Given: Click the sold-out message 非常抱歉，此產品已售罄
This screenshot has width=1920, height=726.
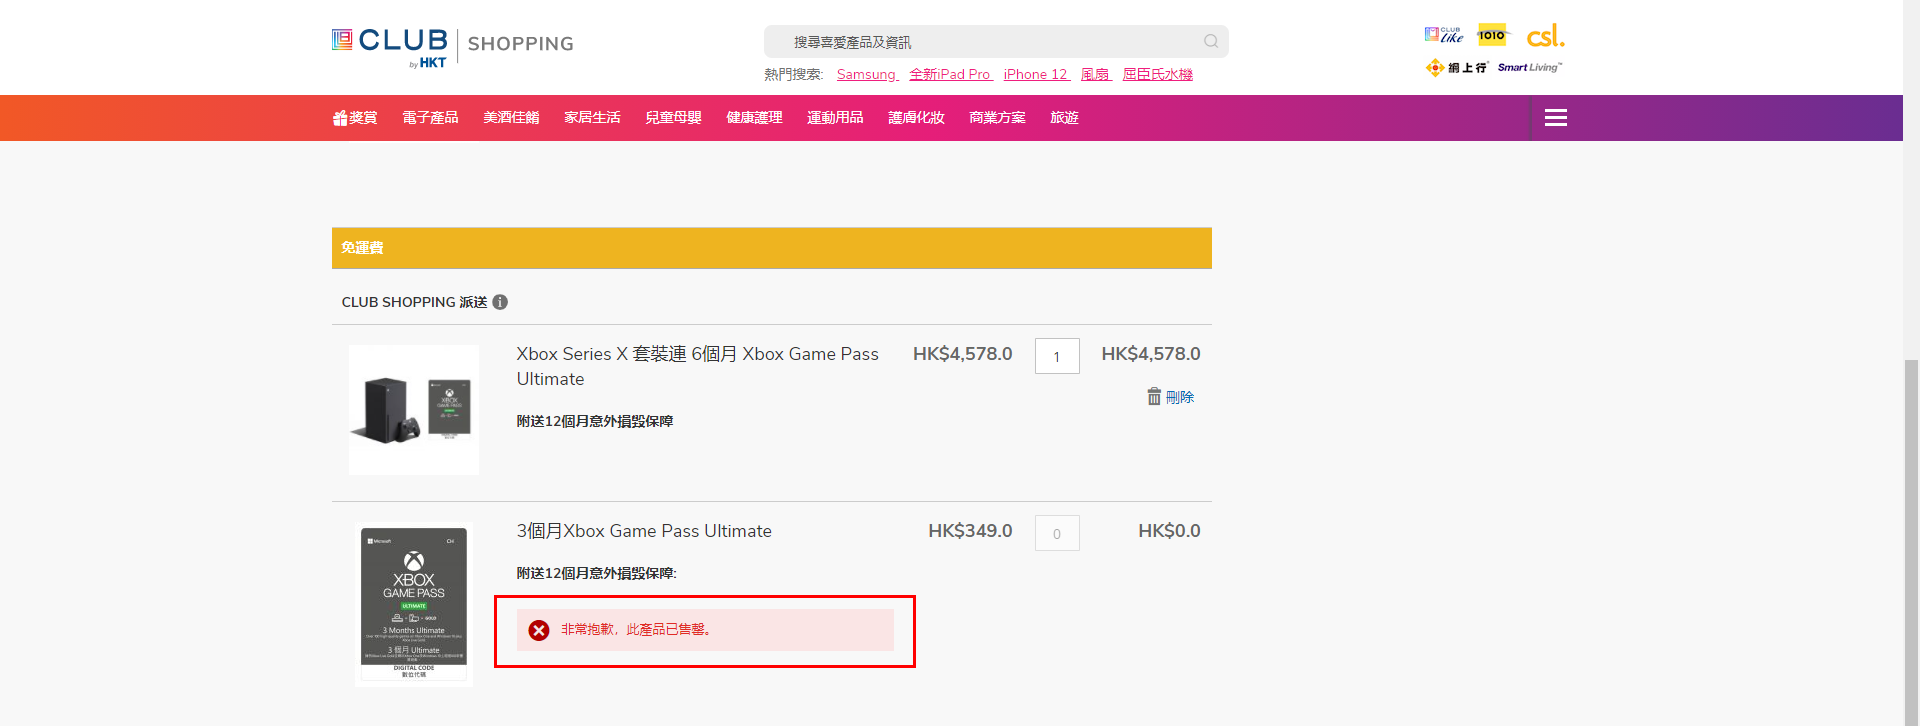Looking at the screenshot, I should 636,630.
